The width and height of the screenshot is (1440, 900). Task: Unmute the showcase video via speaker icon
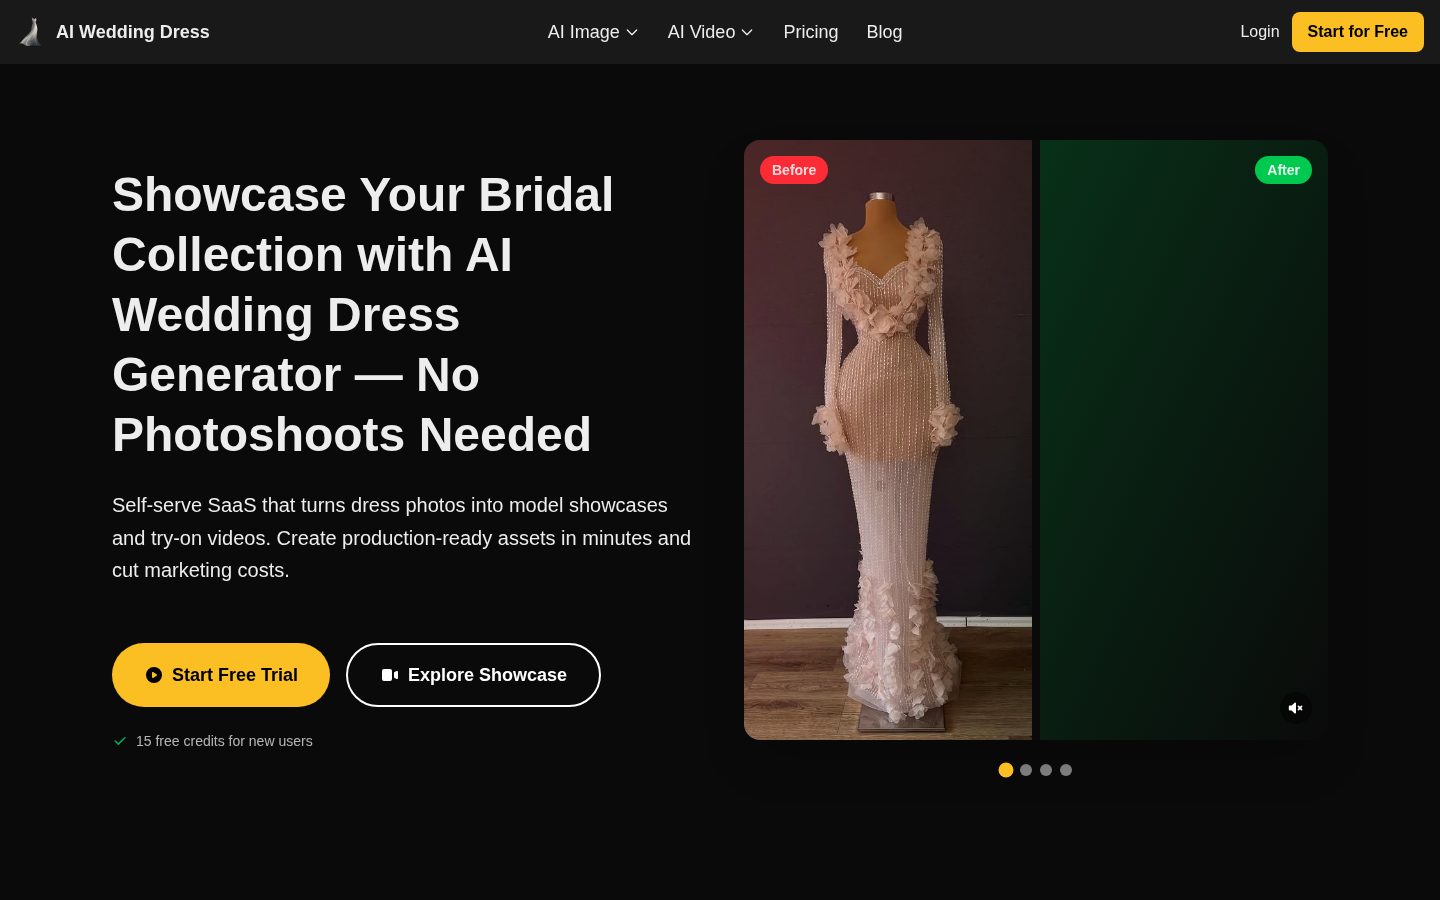tap(1296, 708)
